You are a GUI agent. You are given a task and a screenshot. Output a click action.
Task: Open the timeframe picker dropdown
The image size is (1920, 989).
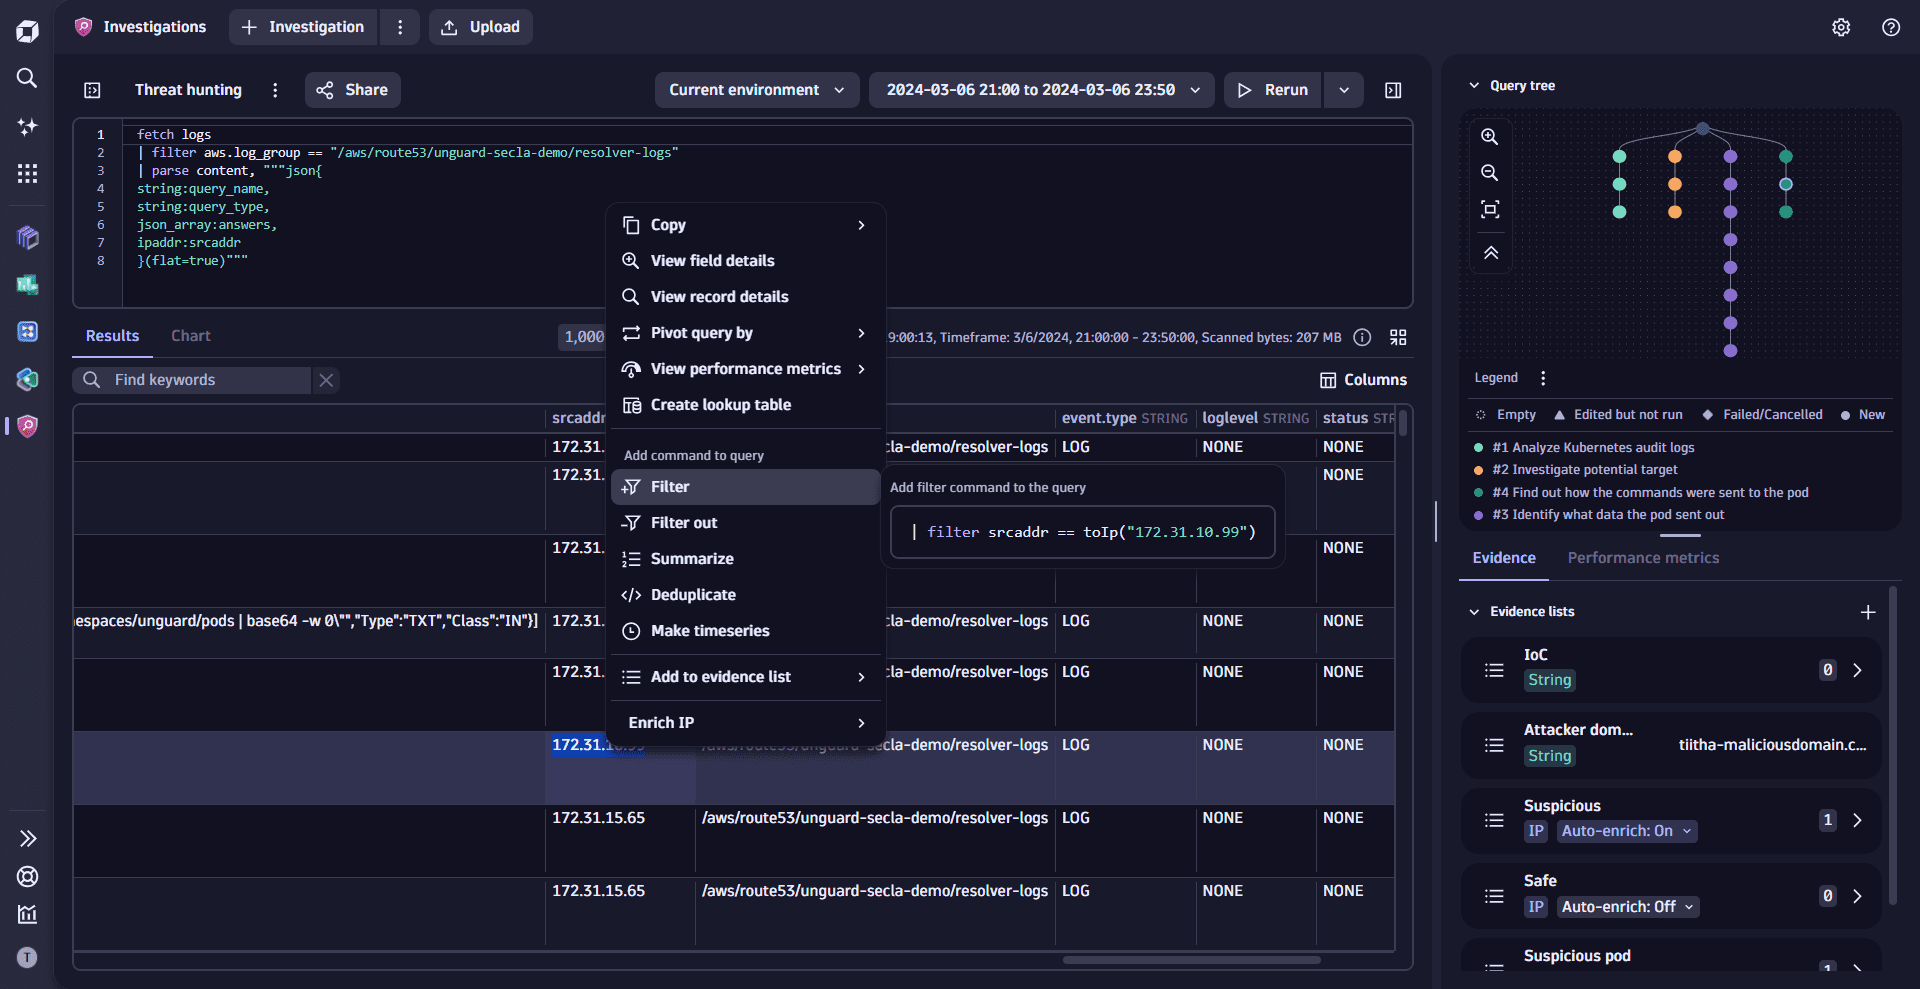pos(1042,90)
